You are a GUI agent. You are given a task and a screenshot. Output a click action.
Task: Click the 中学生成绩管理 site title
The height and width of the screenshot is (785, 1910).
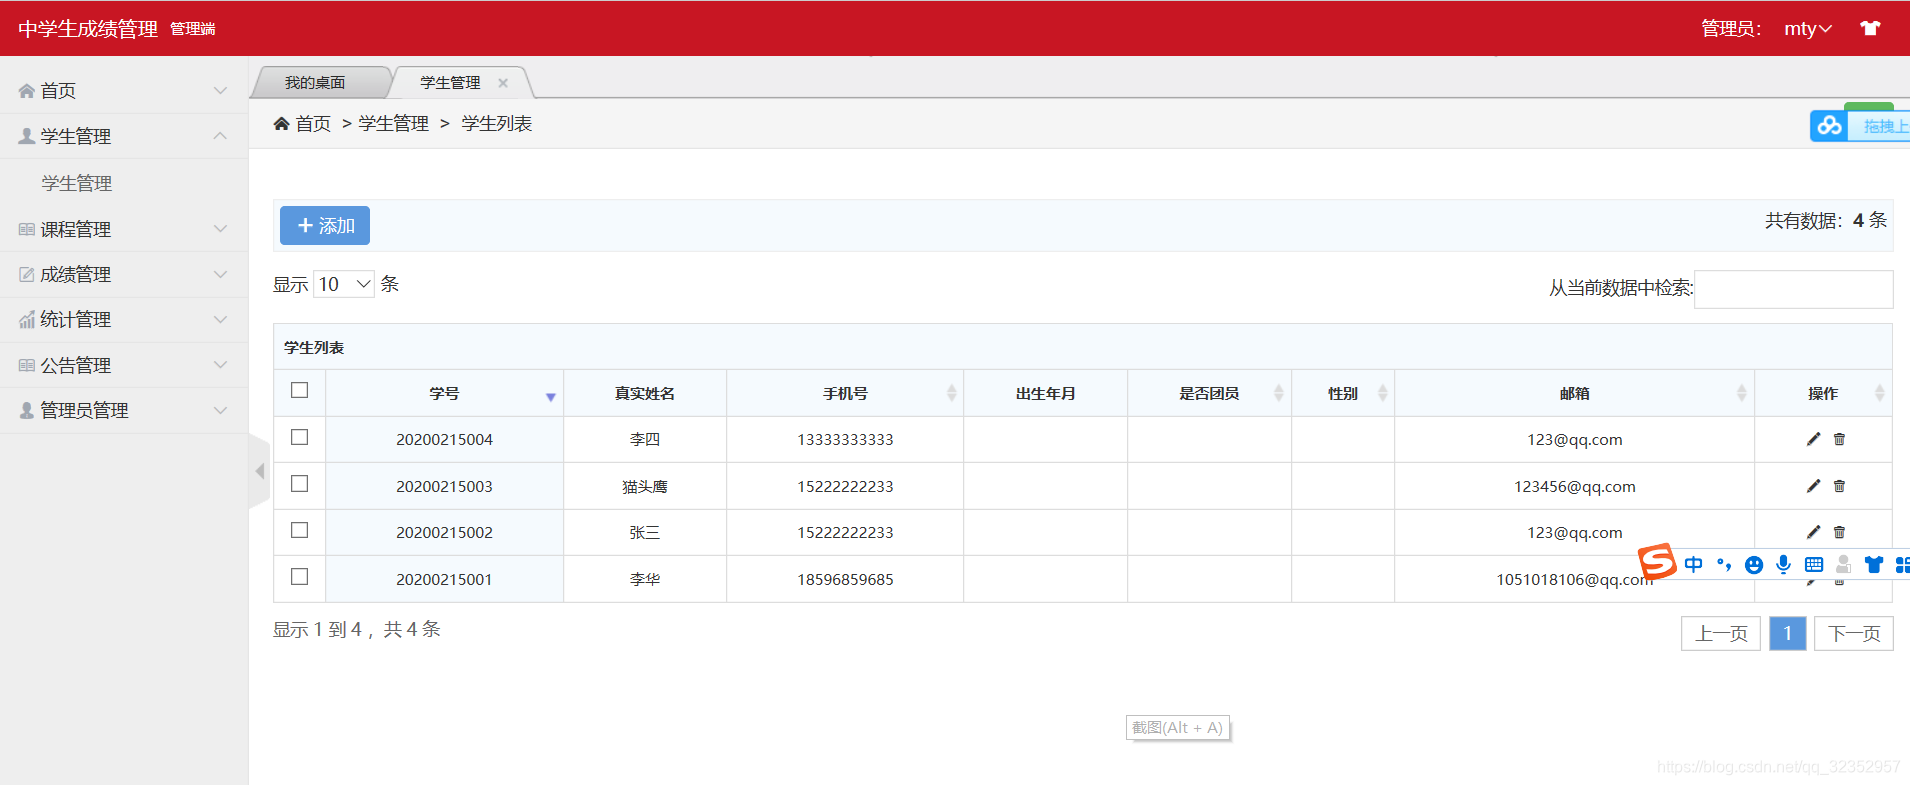(88, 29)
